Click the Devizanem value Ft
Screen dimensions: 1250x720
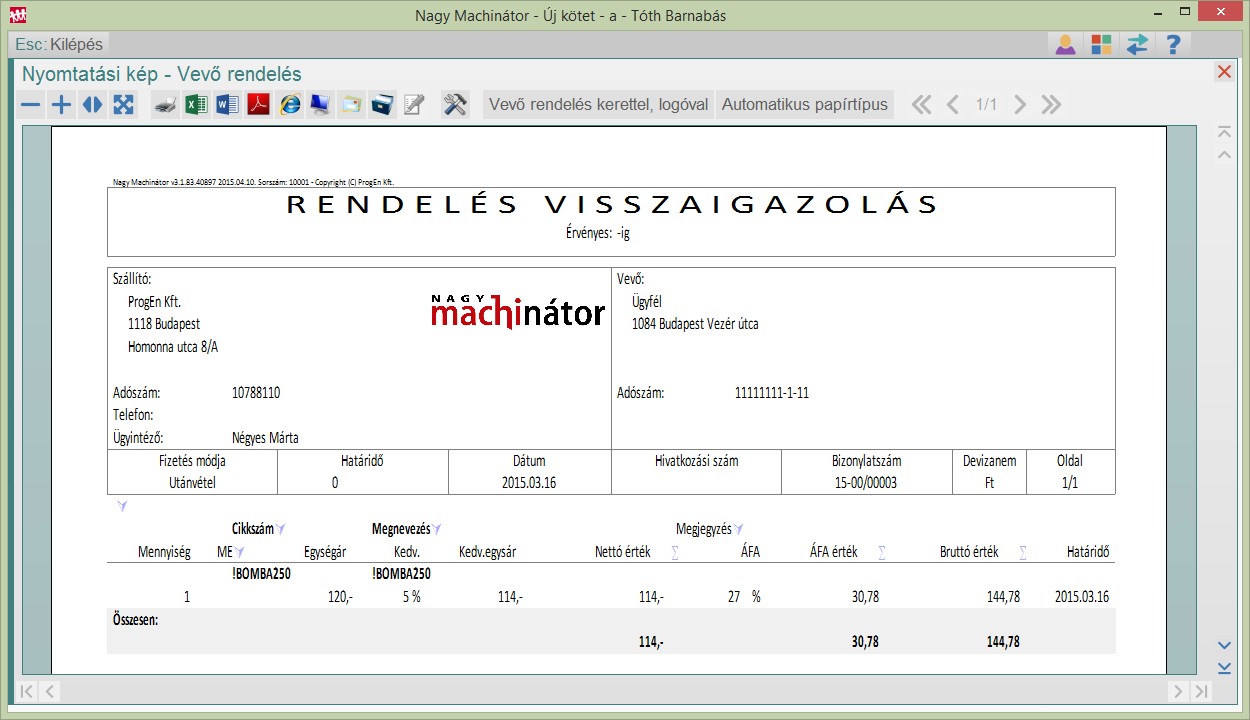coord(990,483)
